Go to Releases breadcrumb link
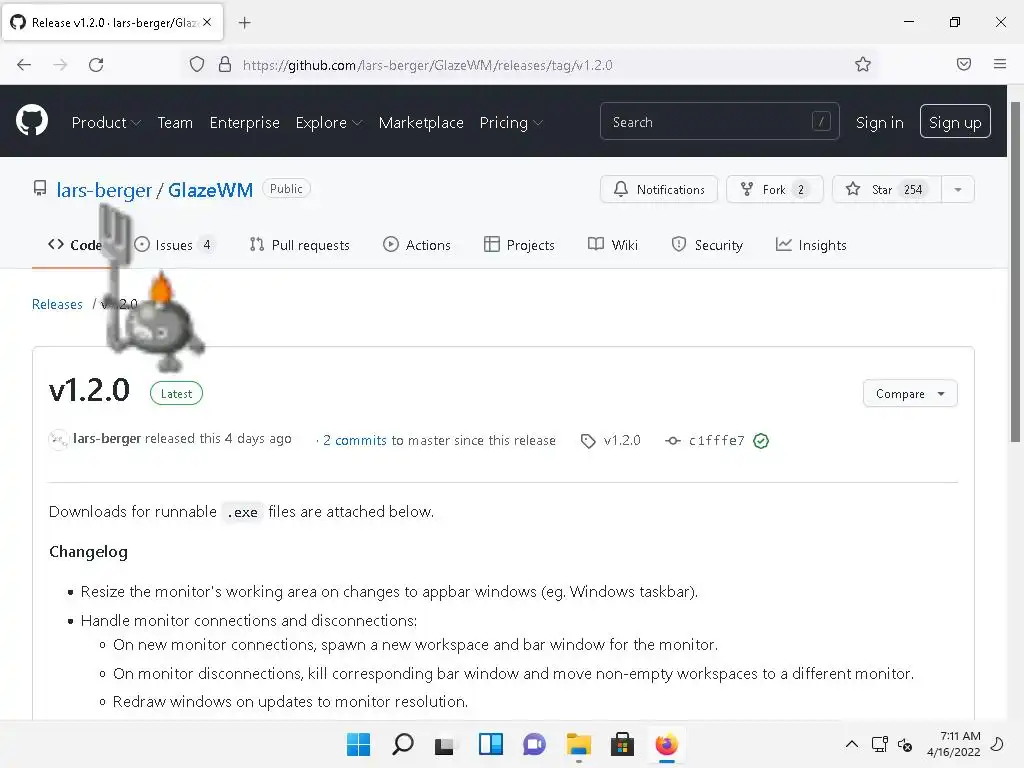 [x=57, y=304]
